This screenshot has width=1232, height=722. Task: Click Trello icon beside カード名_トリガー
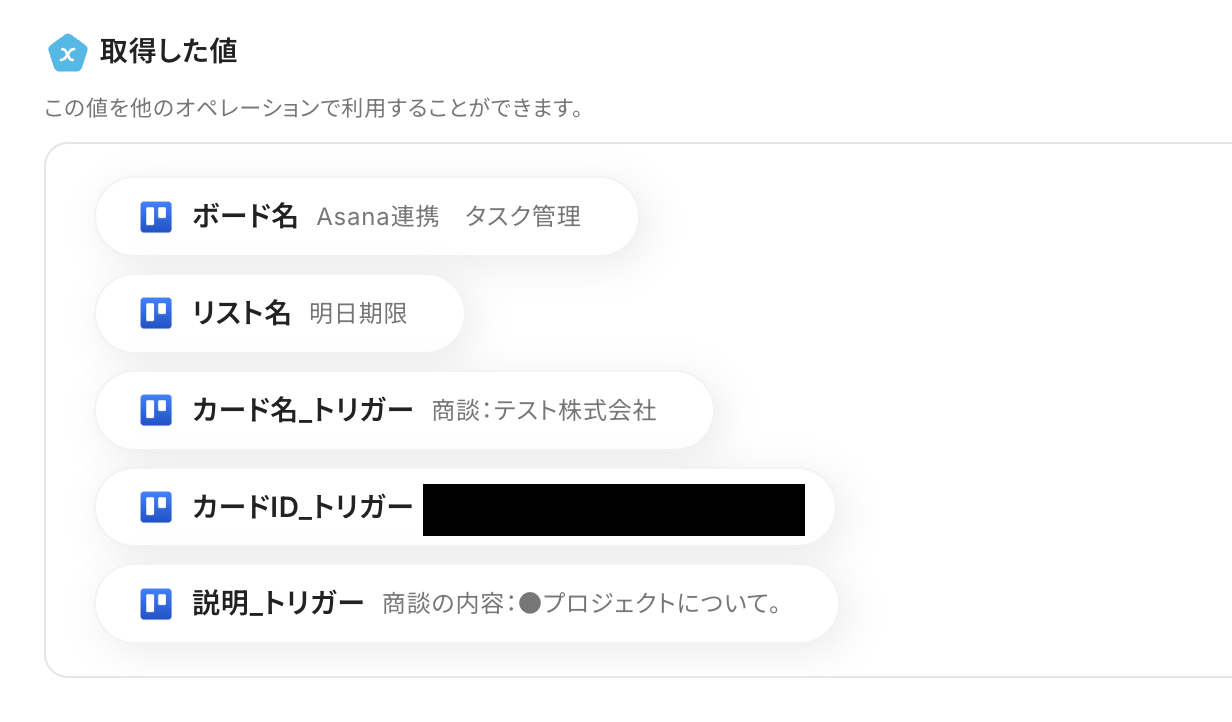(x=156, y=410)
